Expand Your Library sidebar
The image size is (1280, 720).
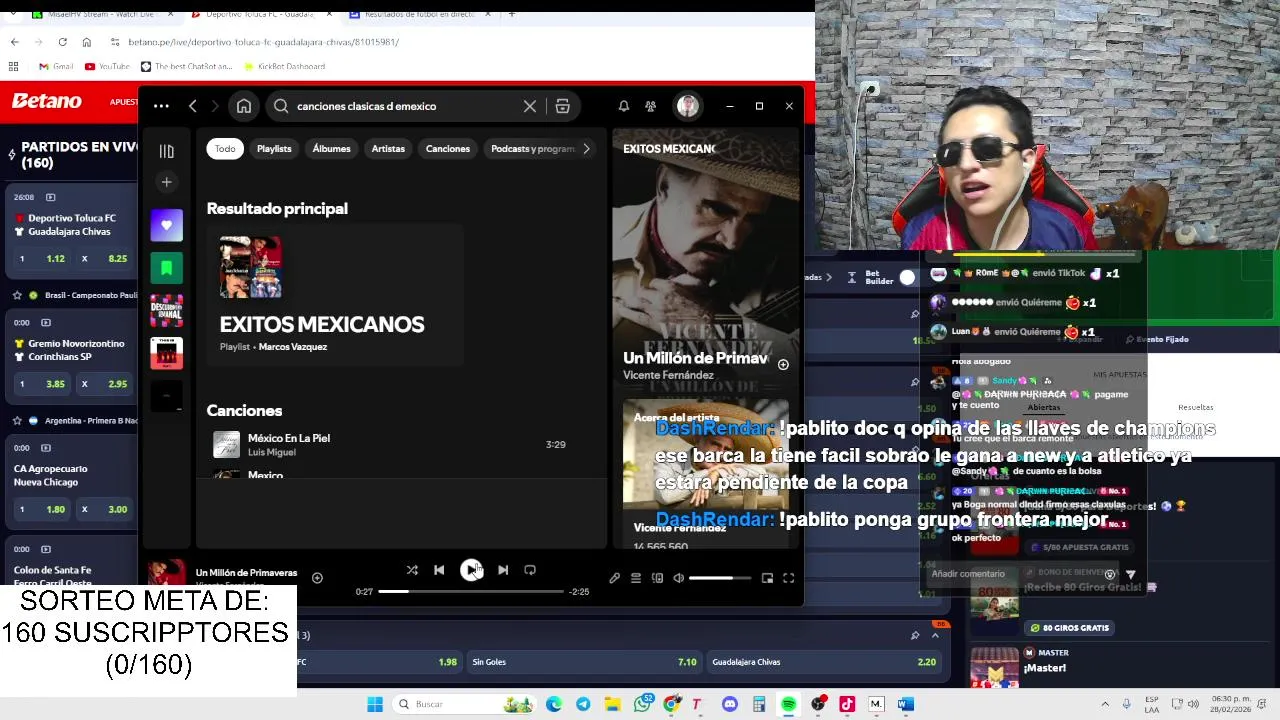click(167, 151)
